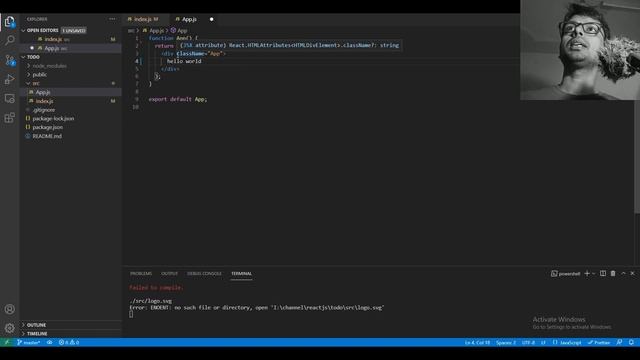Open the Explorer view in activity bar
640x360 pixels.
click(9, 21)
